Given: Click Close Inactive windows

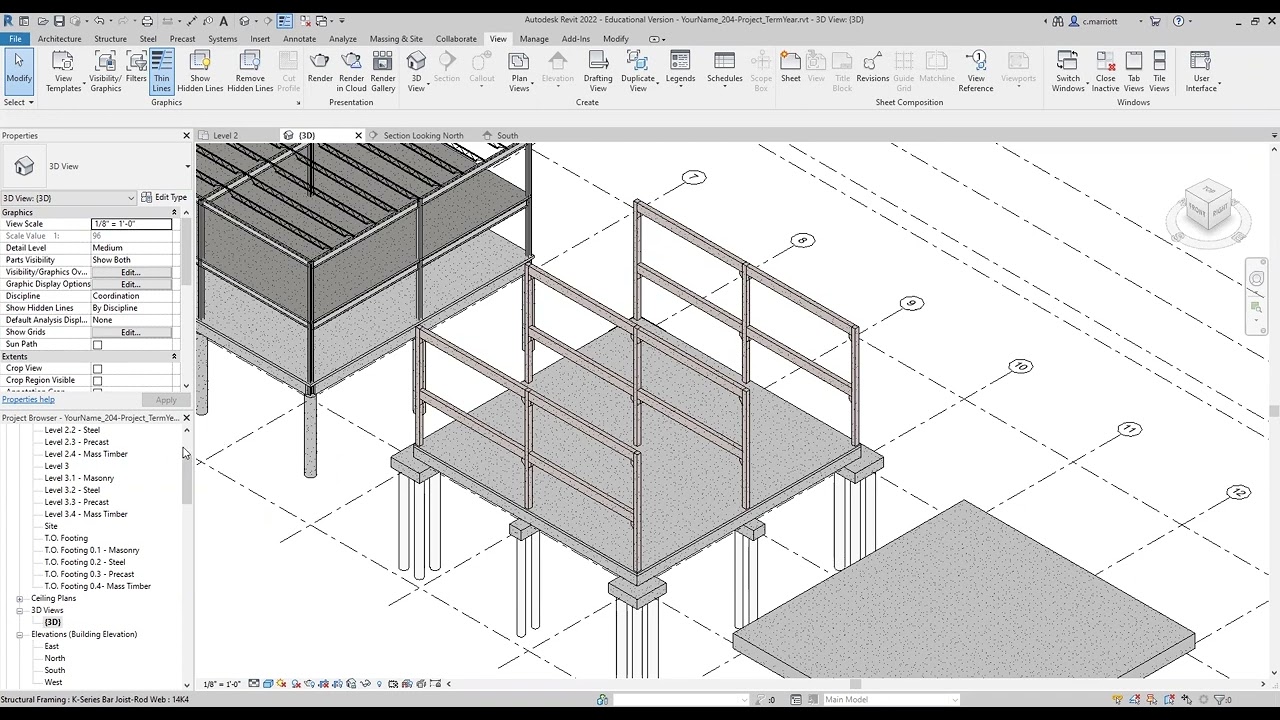Looking at the screenshot, I should pyautogui.click(x=1105, y=71).
